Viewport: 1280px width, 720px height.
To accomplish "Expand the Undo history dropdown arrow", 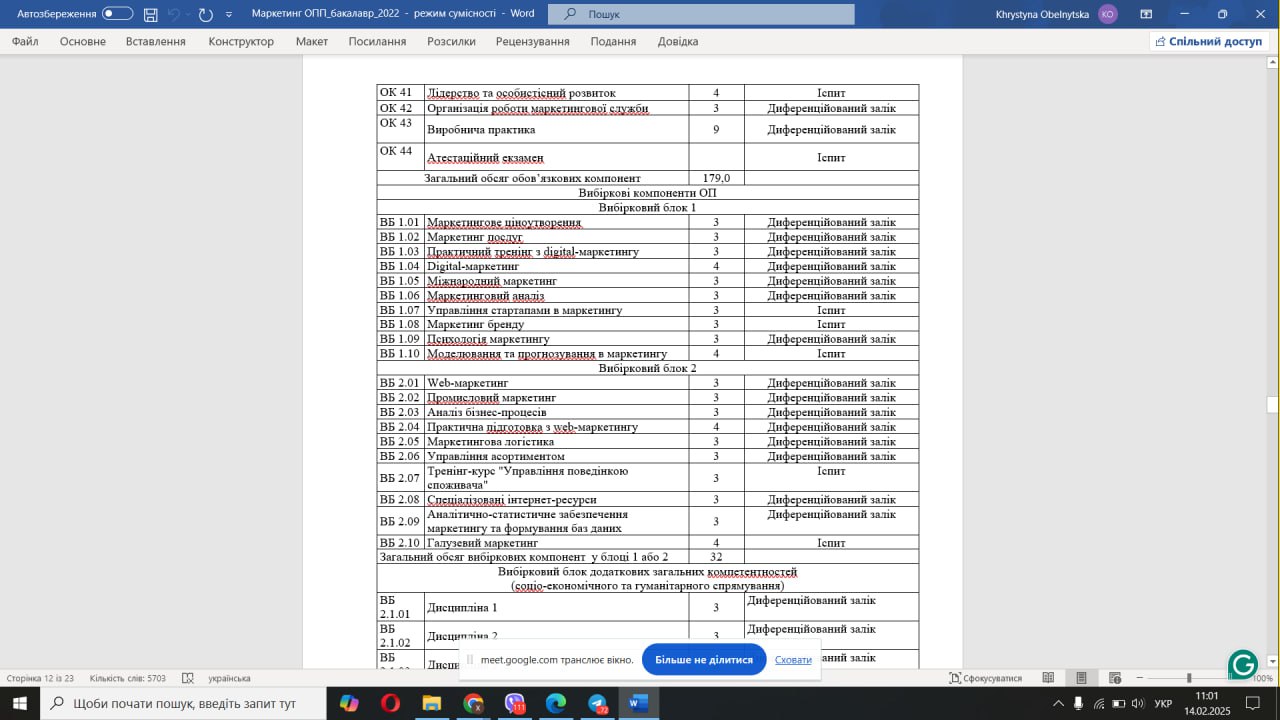I will (x=188, y=14).
